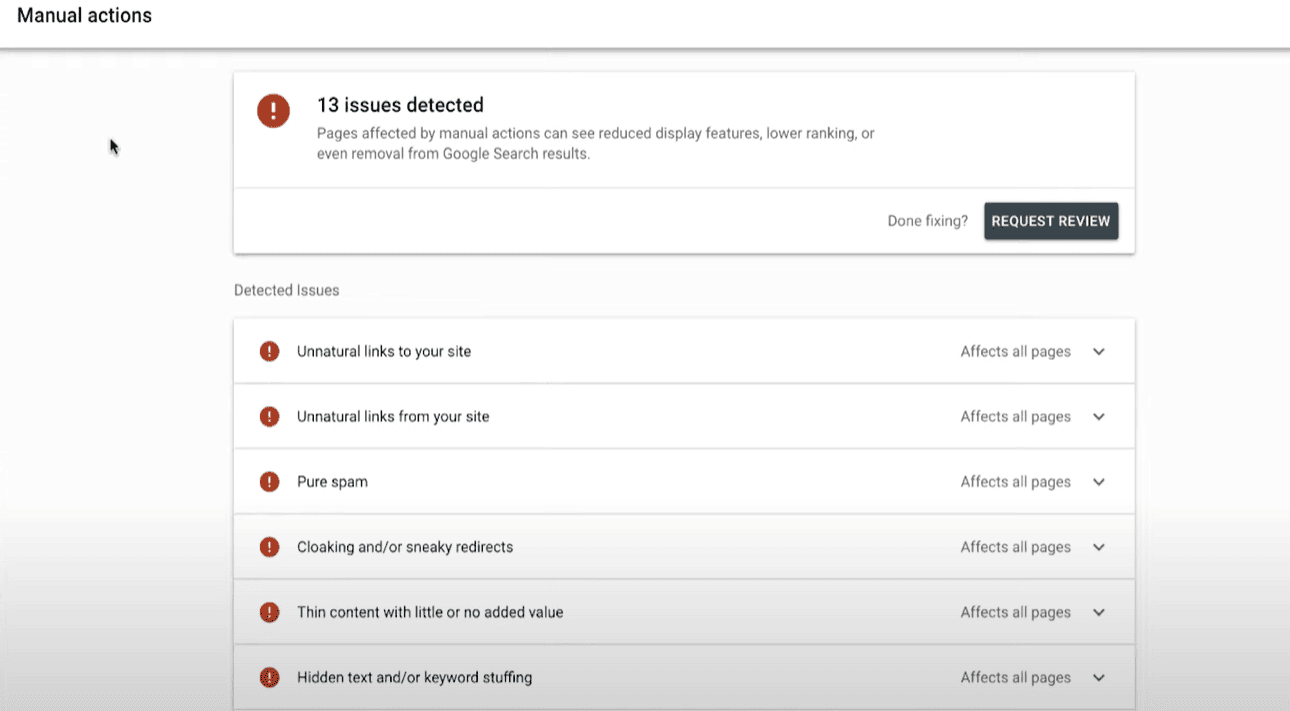Click the warning icon beside '13 issues detected'
The width and height of the screenshot is (1290, 711).
pos(273,111)
